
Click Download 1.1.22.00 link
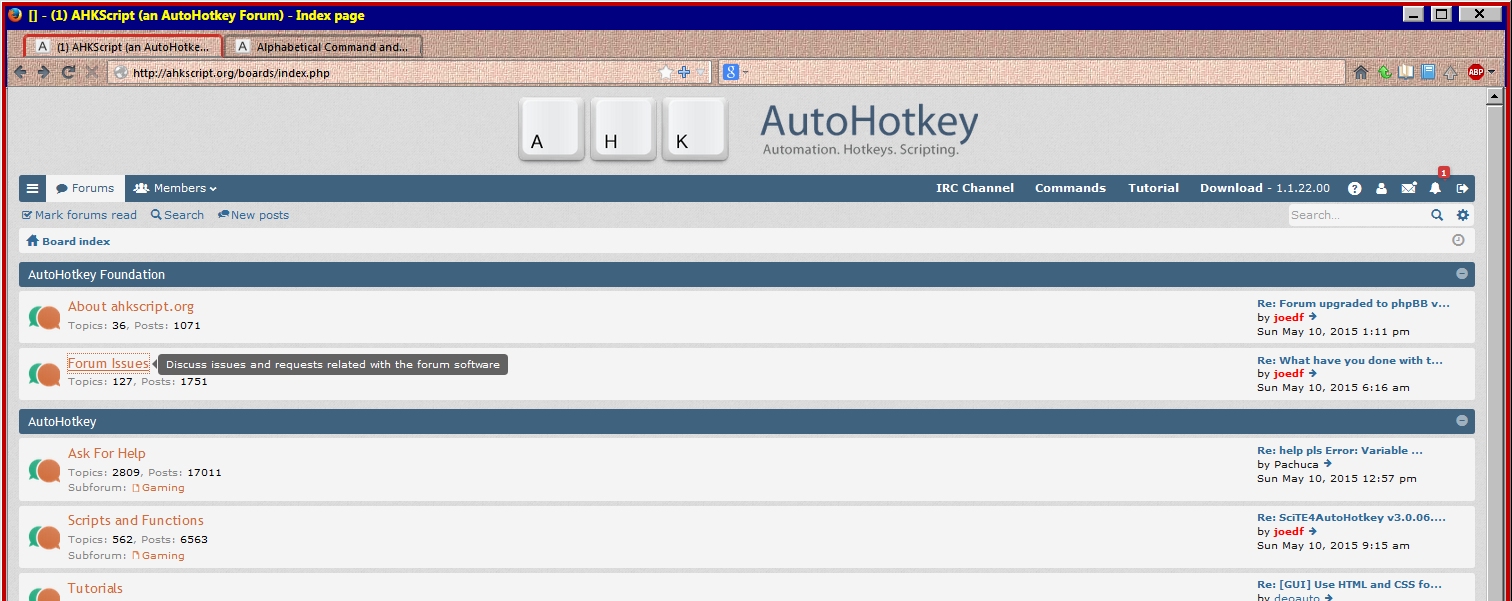click(x=1265, y=188)
